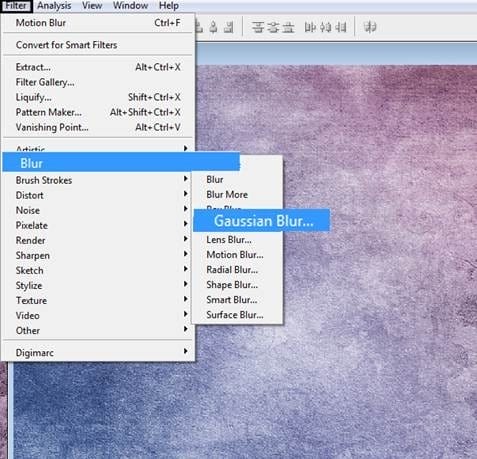Screen dimensions: 477x459
Task: Click the distribute left edges icon
Action: tap(310, 27)
